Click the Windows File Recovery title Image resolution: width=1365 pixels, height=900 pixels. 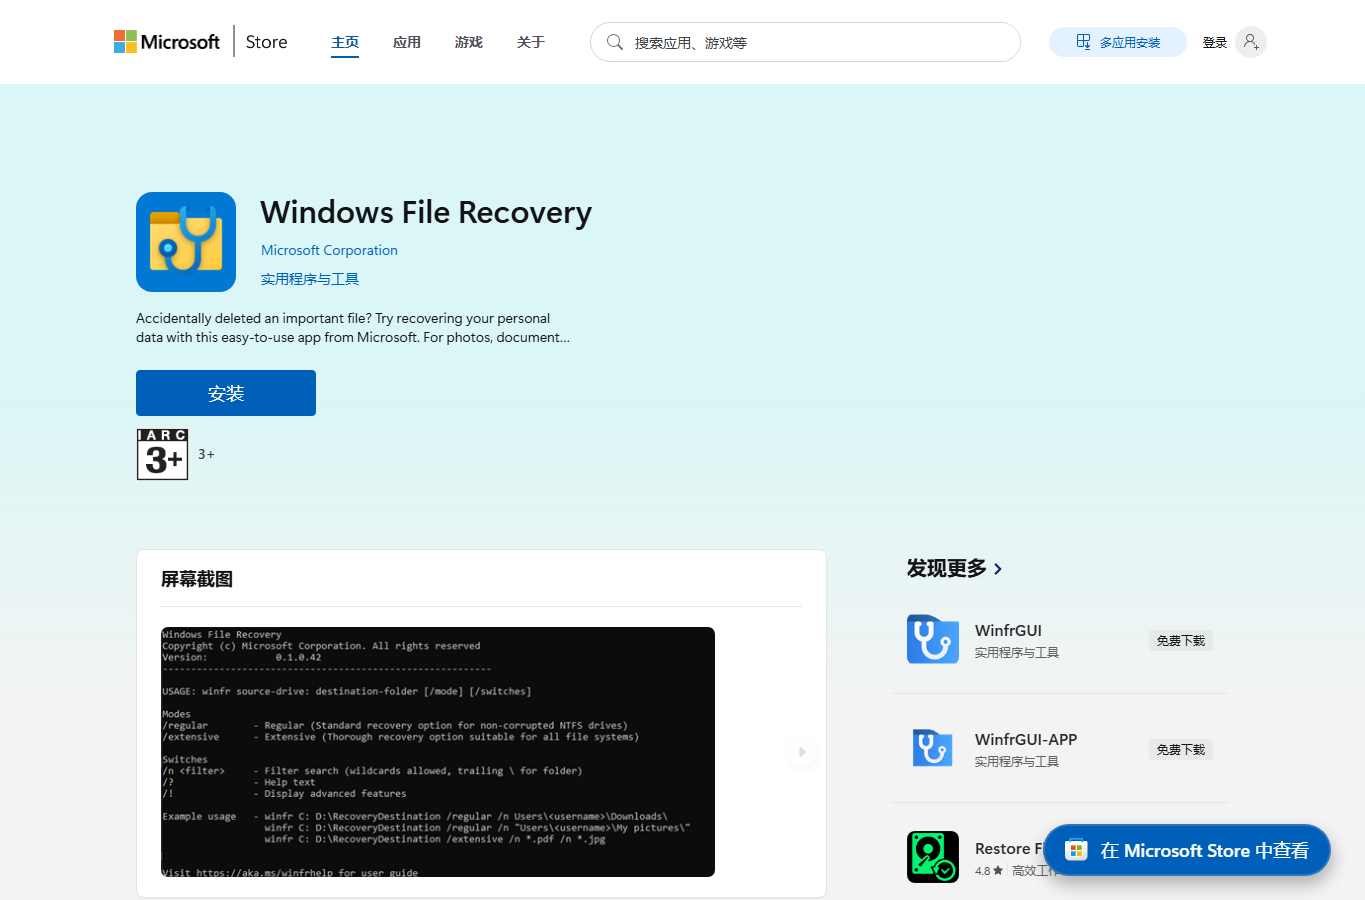426,212
